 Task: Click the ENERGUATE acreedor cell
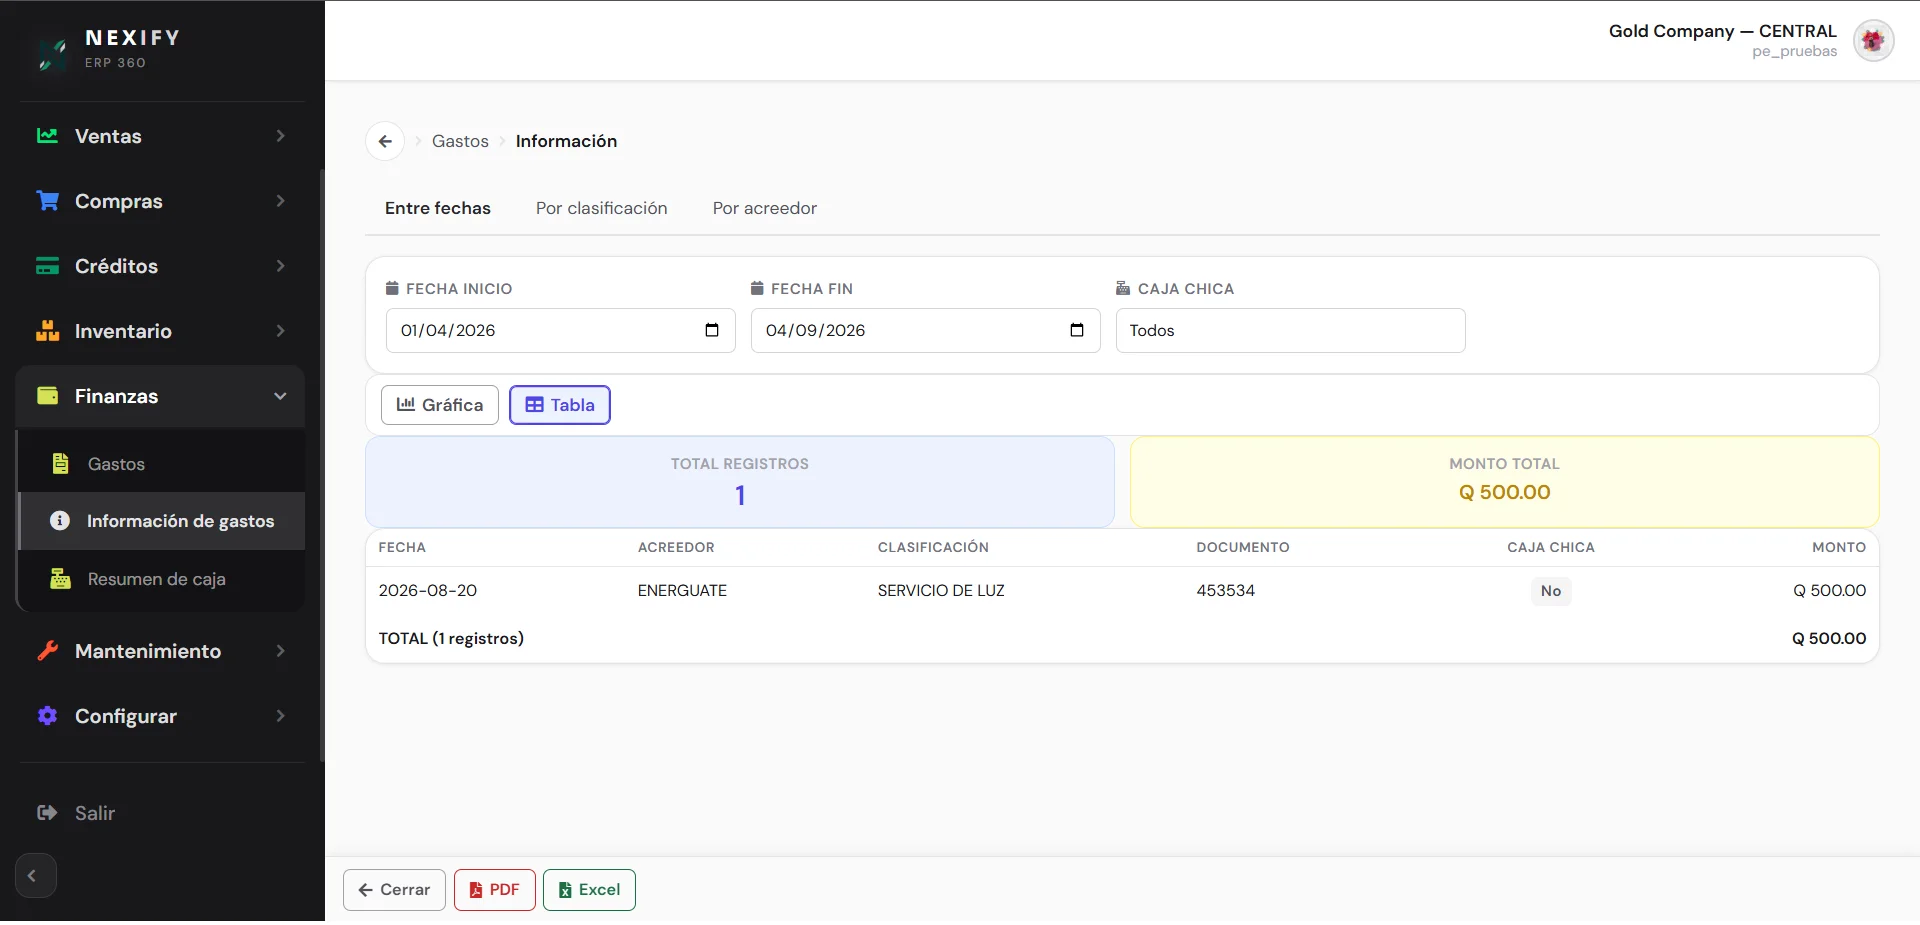tap(682, 591)
